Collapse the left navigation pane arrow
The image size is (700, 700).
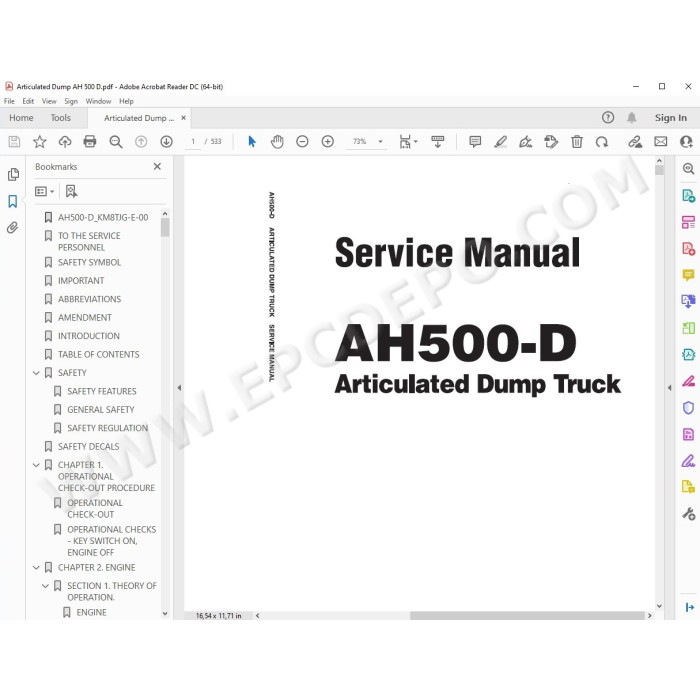click(179, 388)
